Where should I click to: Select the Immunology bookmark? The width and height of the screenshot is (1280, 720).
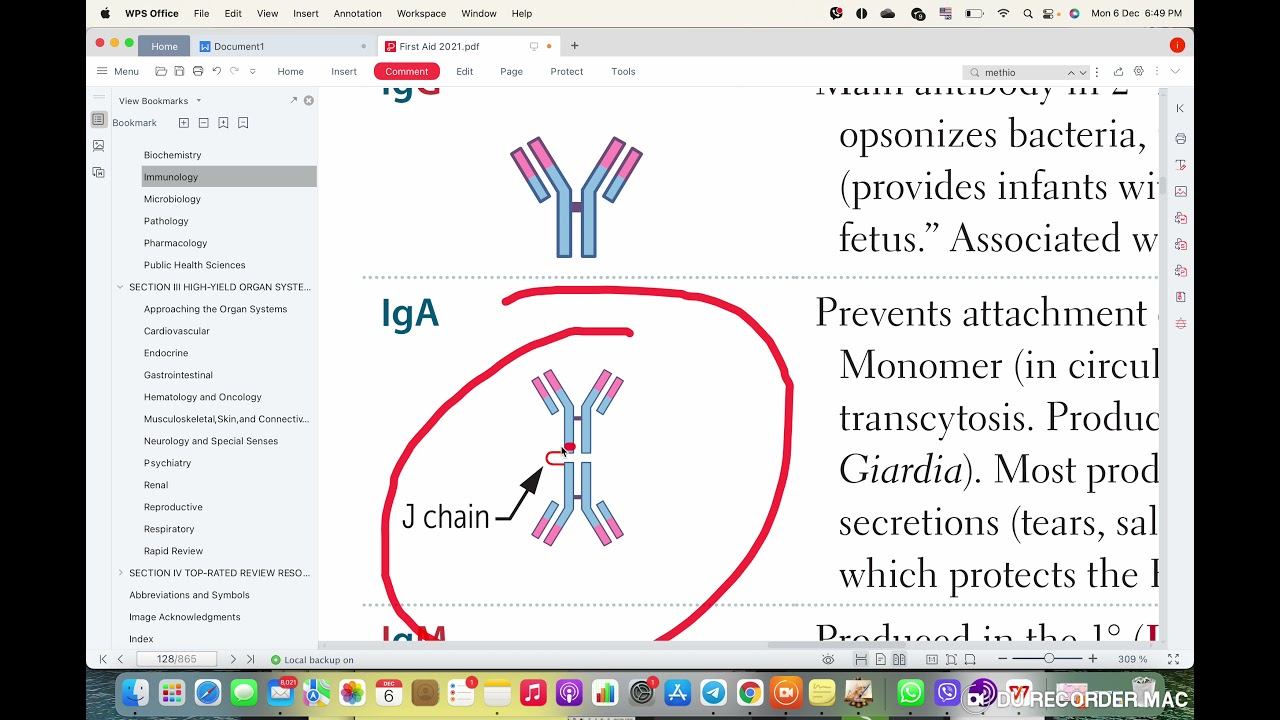coord(229,177)
